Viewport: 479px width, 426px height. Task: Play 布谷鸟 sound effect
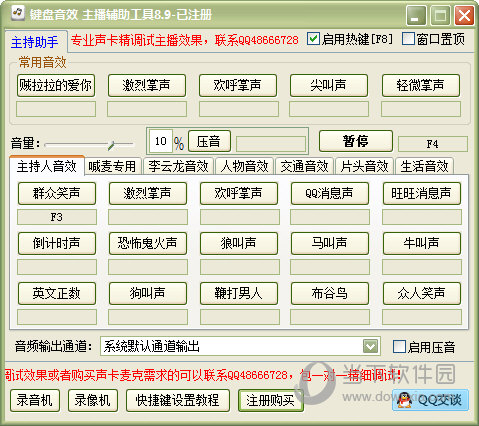tap(330, 293)
